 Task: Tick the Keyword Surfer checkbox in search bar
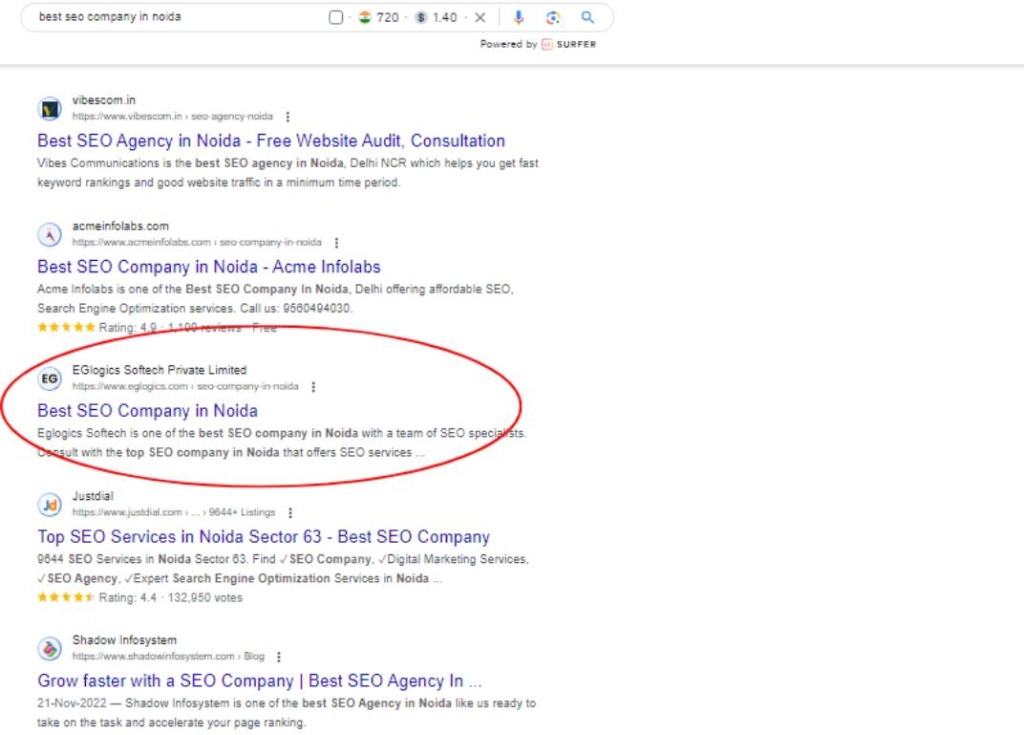tap(336, 16)
